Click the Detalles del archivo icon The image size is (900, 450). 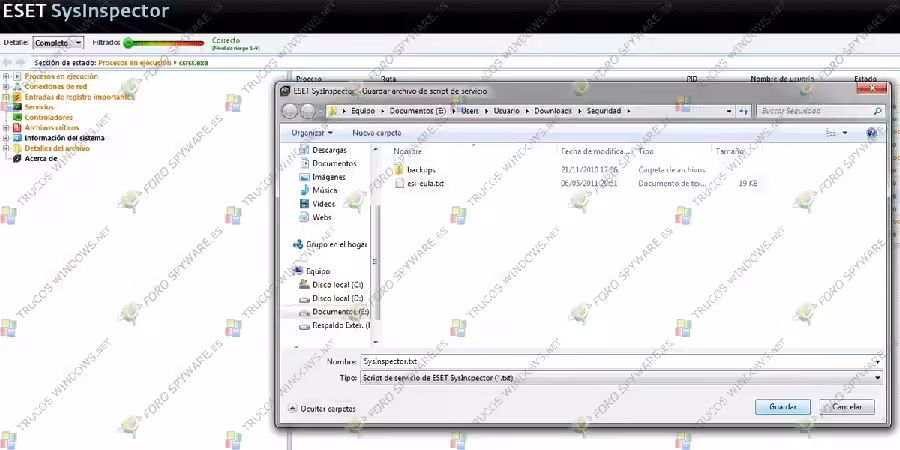click(17, 148)
